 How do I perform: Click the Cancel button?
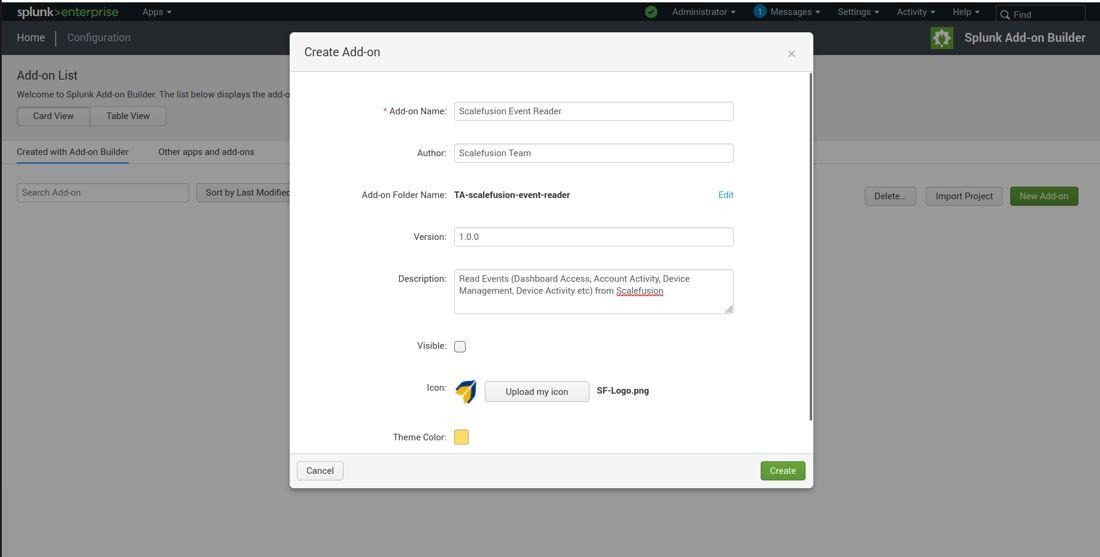tap(320, 471)
